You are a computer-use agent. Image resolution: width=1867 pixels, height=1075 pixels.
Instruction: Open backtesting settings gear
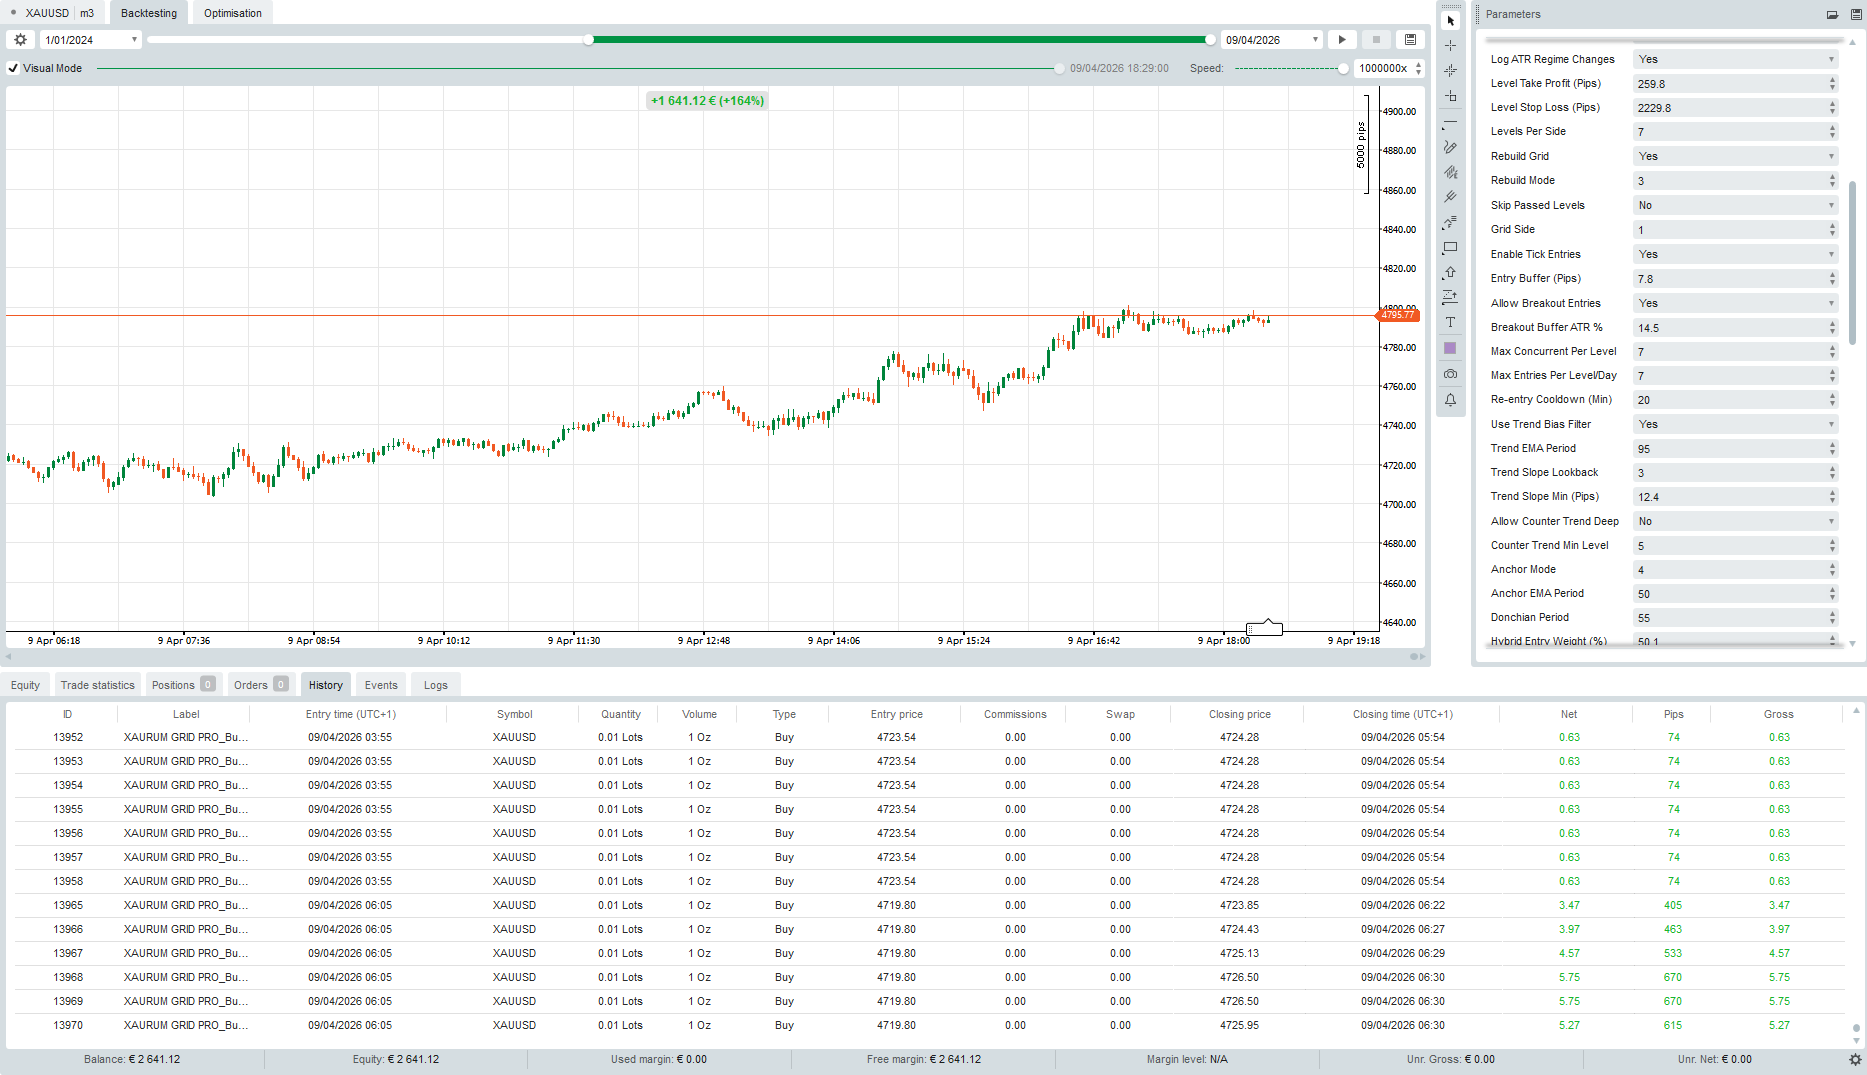point(20,39)
